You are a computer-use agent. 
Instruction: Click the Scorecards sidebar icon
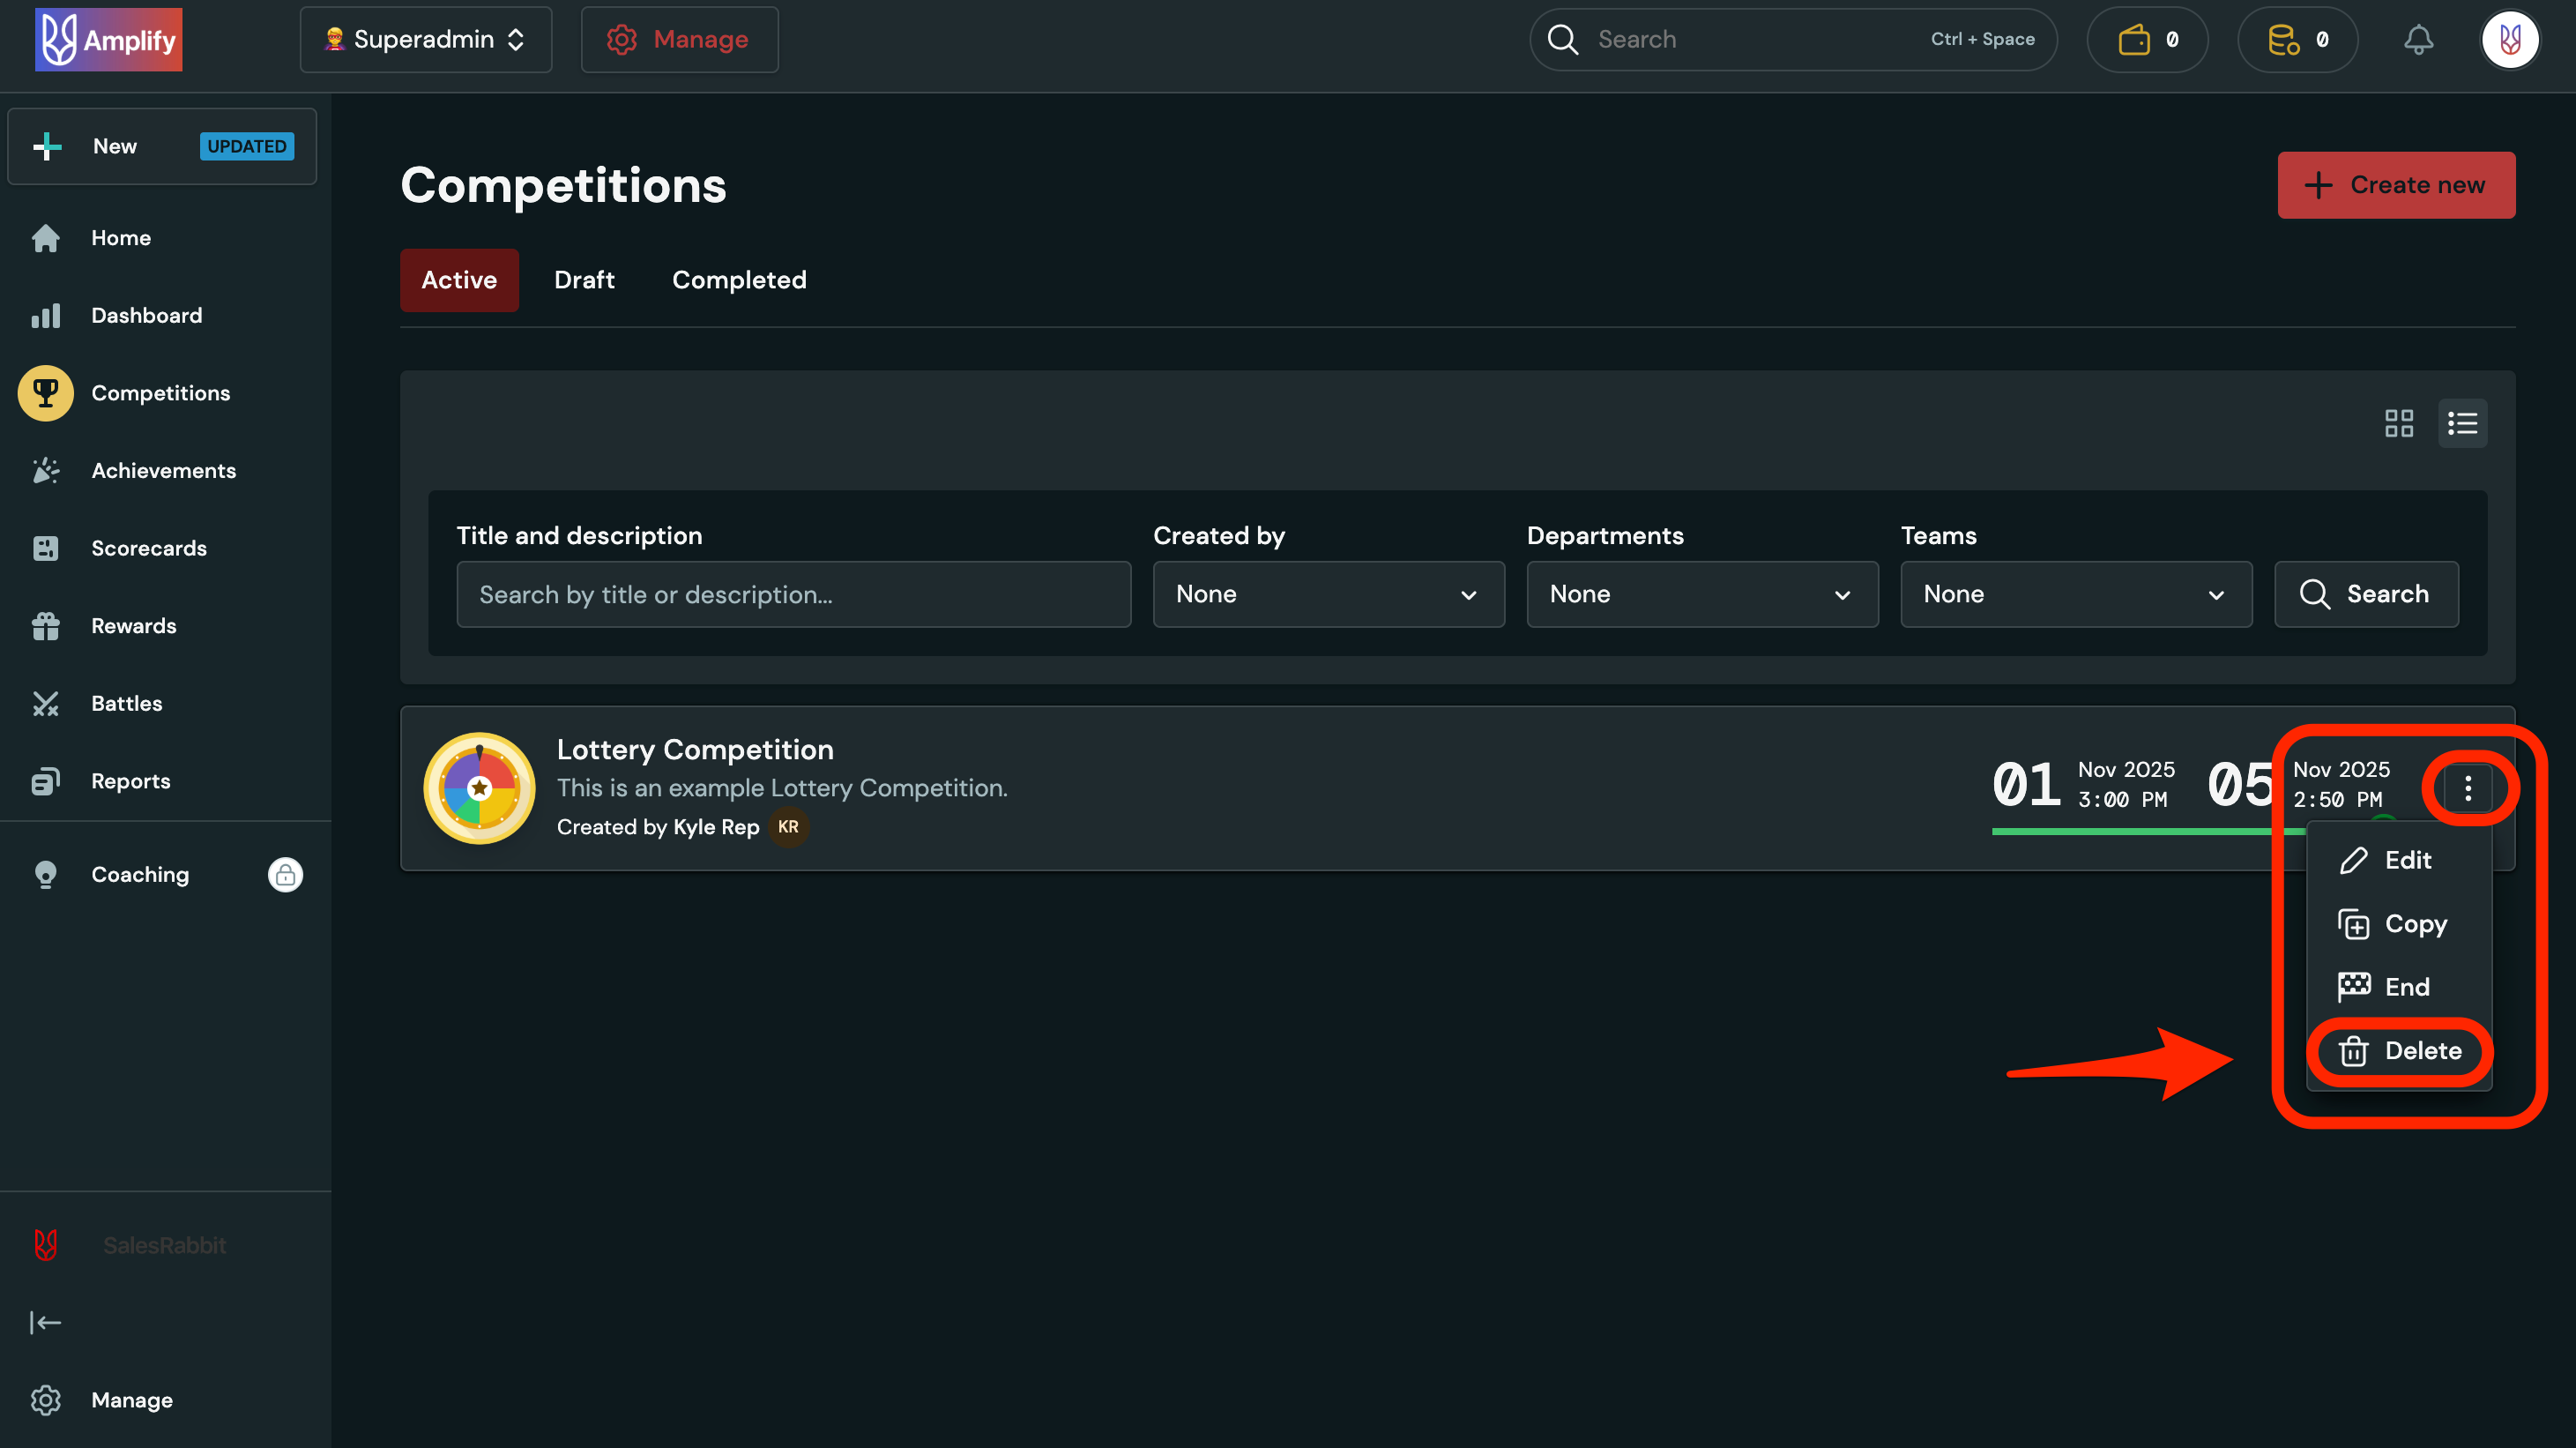tap(45, 548)
